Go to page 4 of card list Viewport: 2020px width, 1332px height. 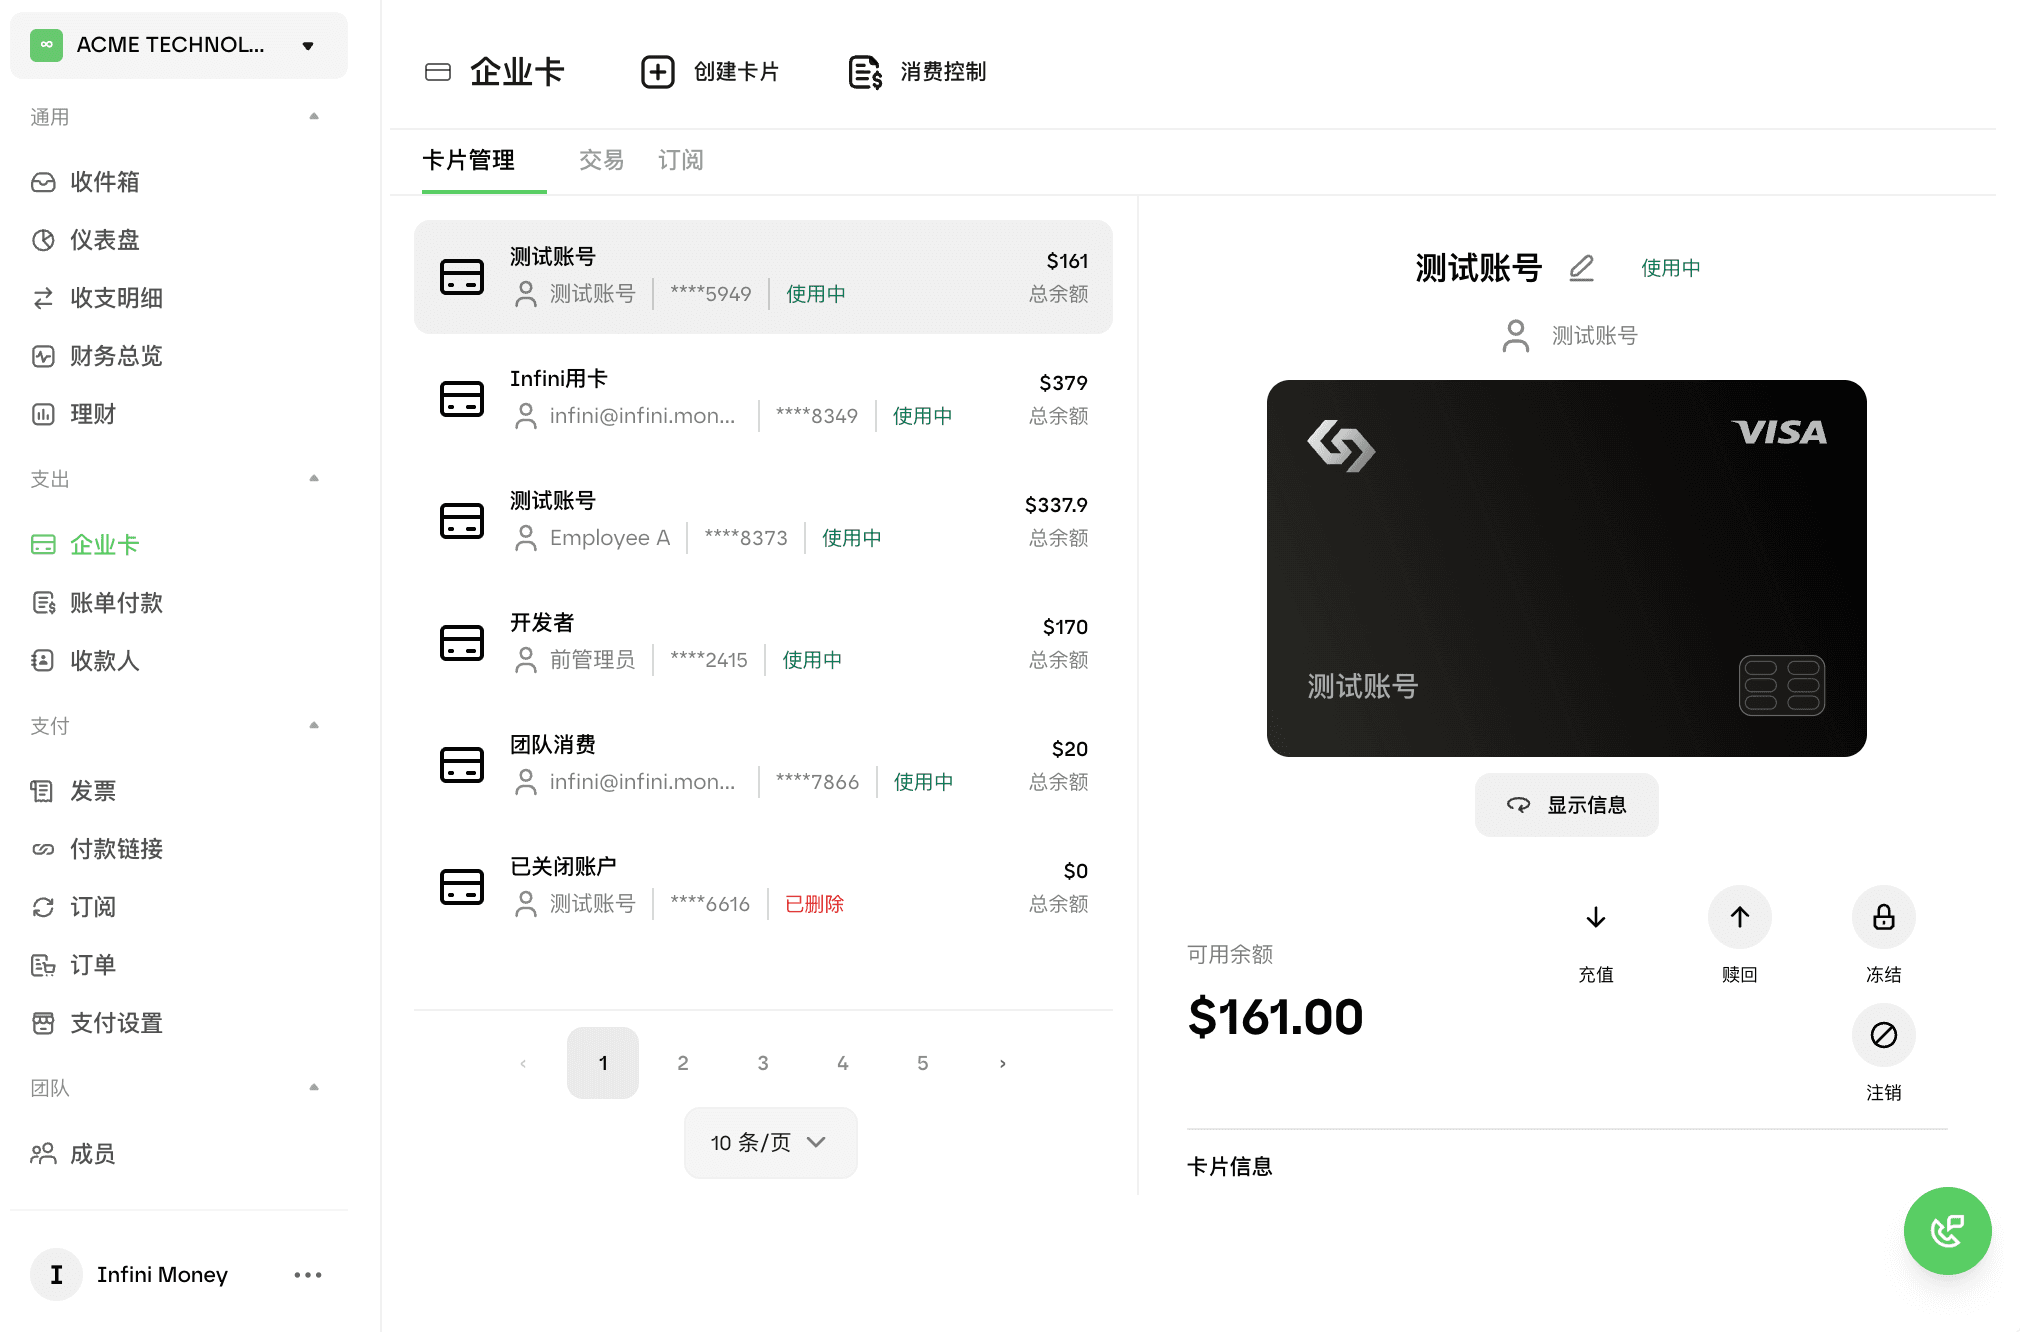tap(843, 1063)
